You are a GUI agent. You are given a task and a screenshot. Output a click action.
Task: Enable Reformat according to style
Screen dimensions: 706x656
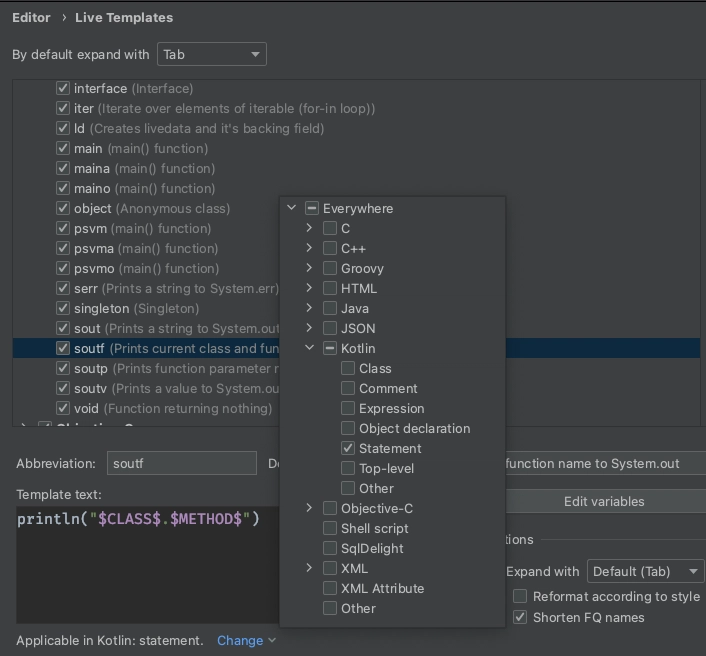[520, 596]
